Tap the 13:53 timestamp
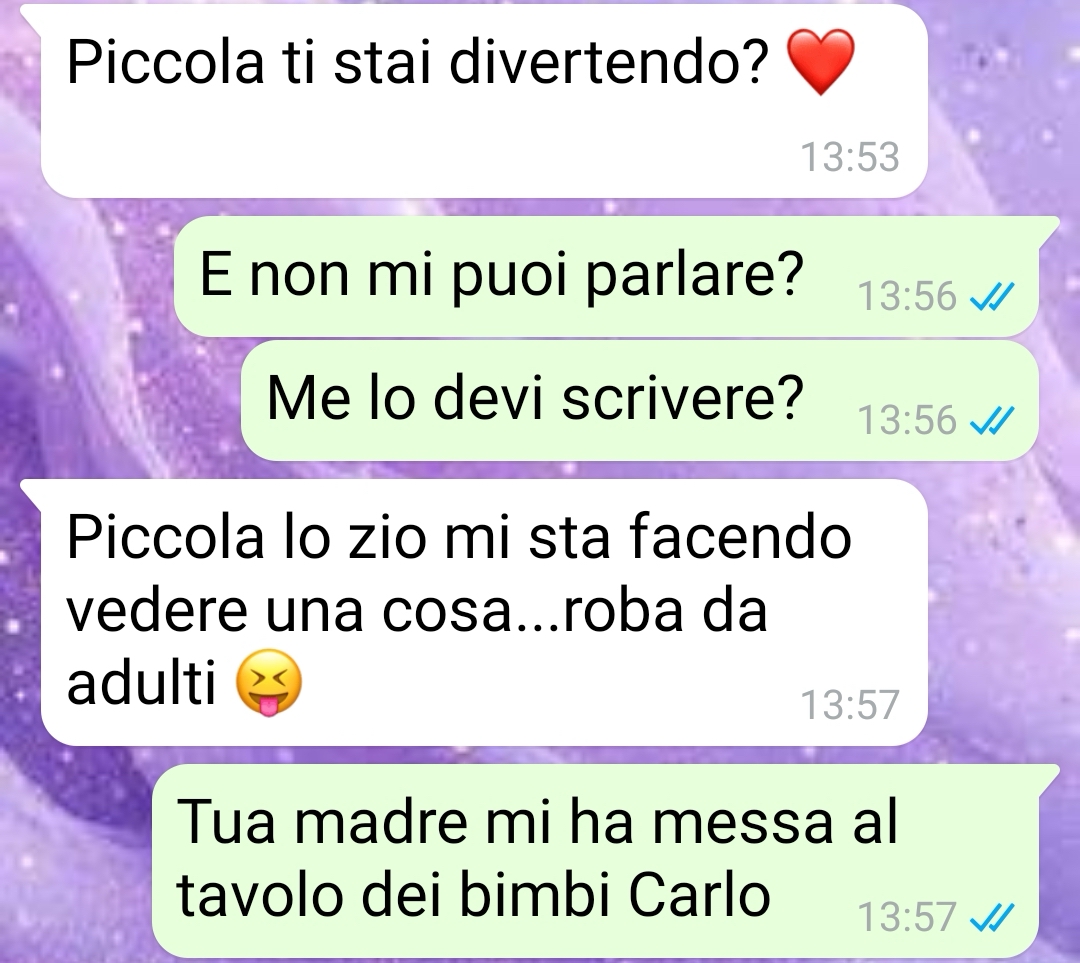The width and height of the screenshot is (1080, 963). point(850,157)
